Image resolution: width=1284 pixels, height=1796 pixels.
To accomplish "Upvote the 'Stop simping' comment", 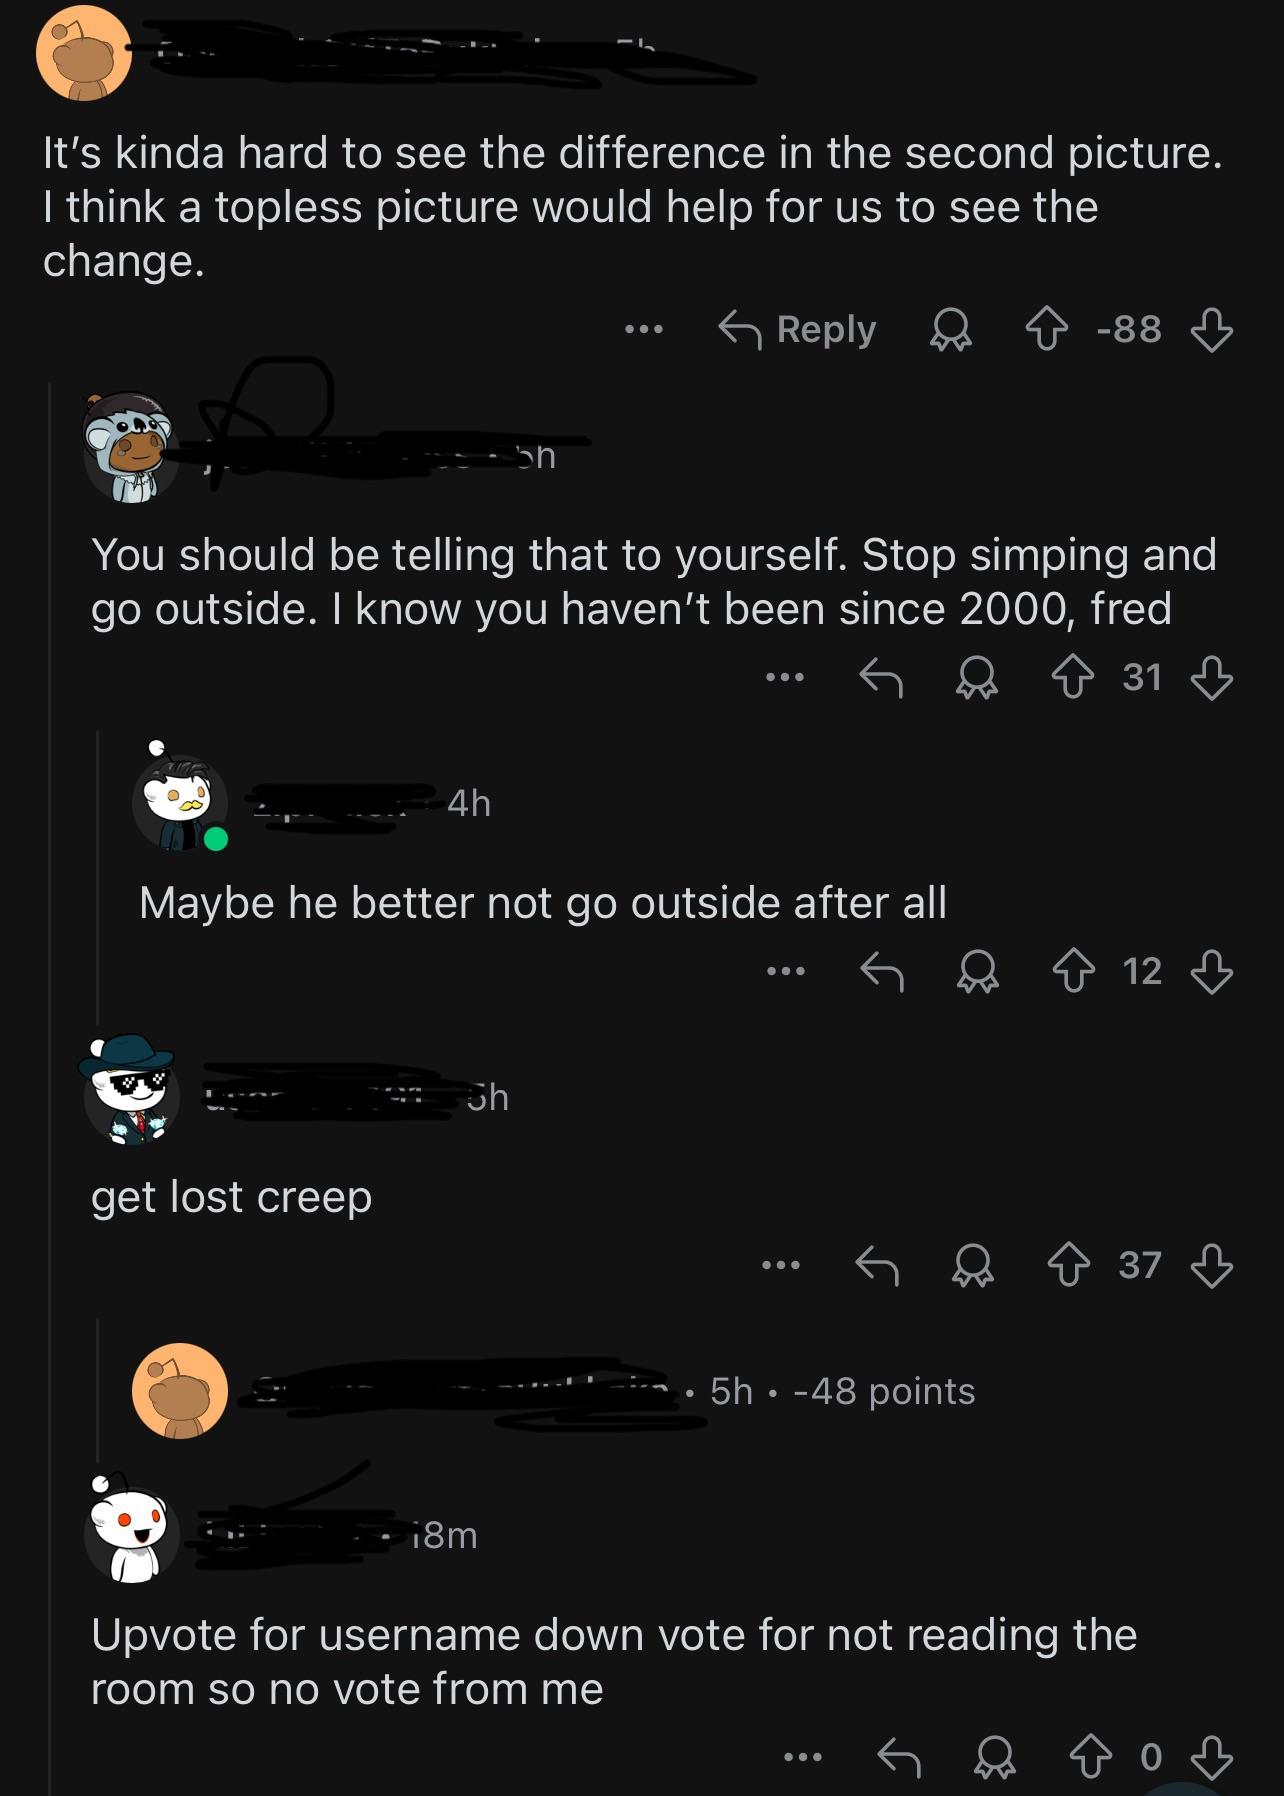I will [1072, 678].
